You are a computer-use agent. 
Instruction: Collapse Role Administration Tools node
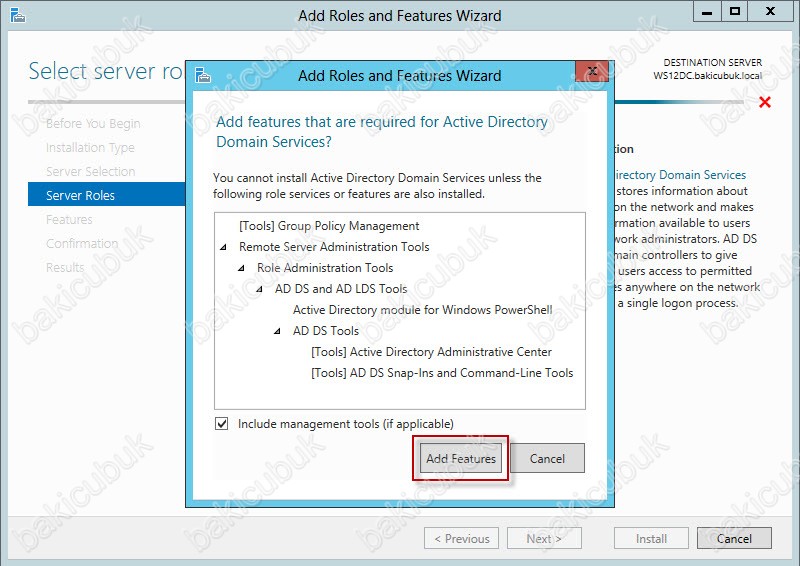pyautogui.click(x=241, y=268)
